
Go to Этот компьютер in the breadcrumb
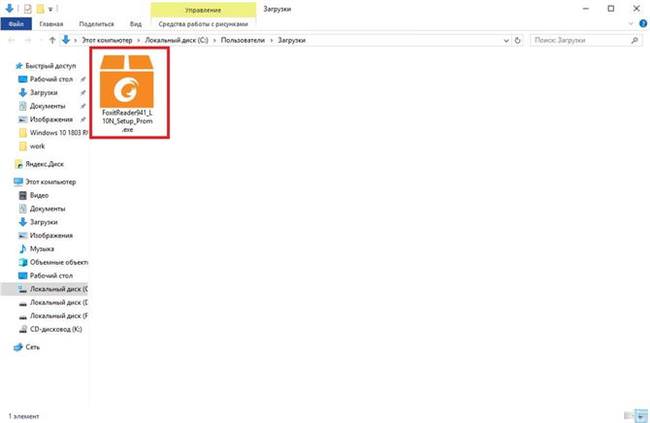107,40
